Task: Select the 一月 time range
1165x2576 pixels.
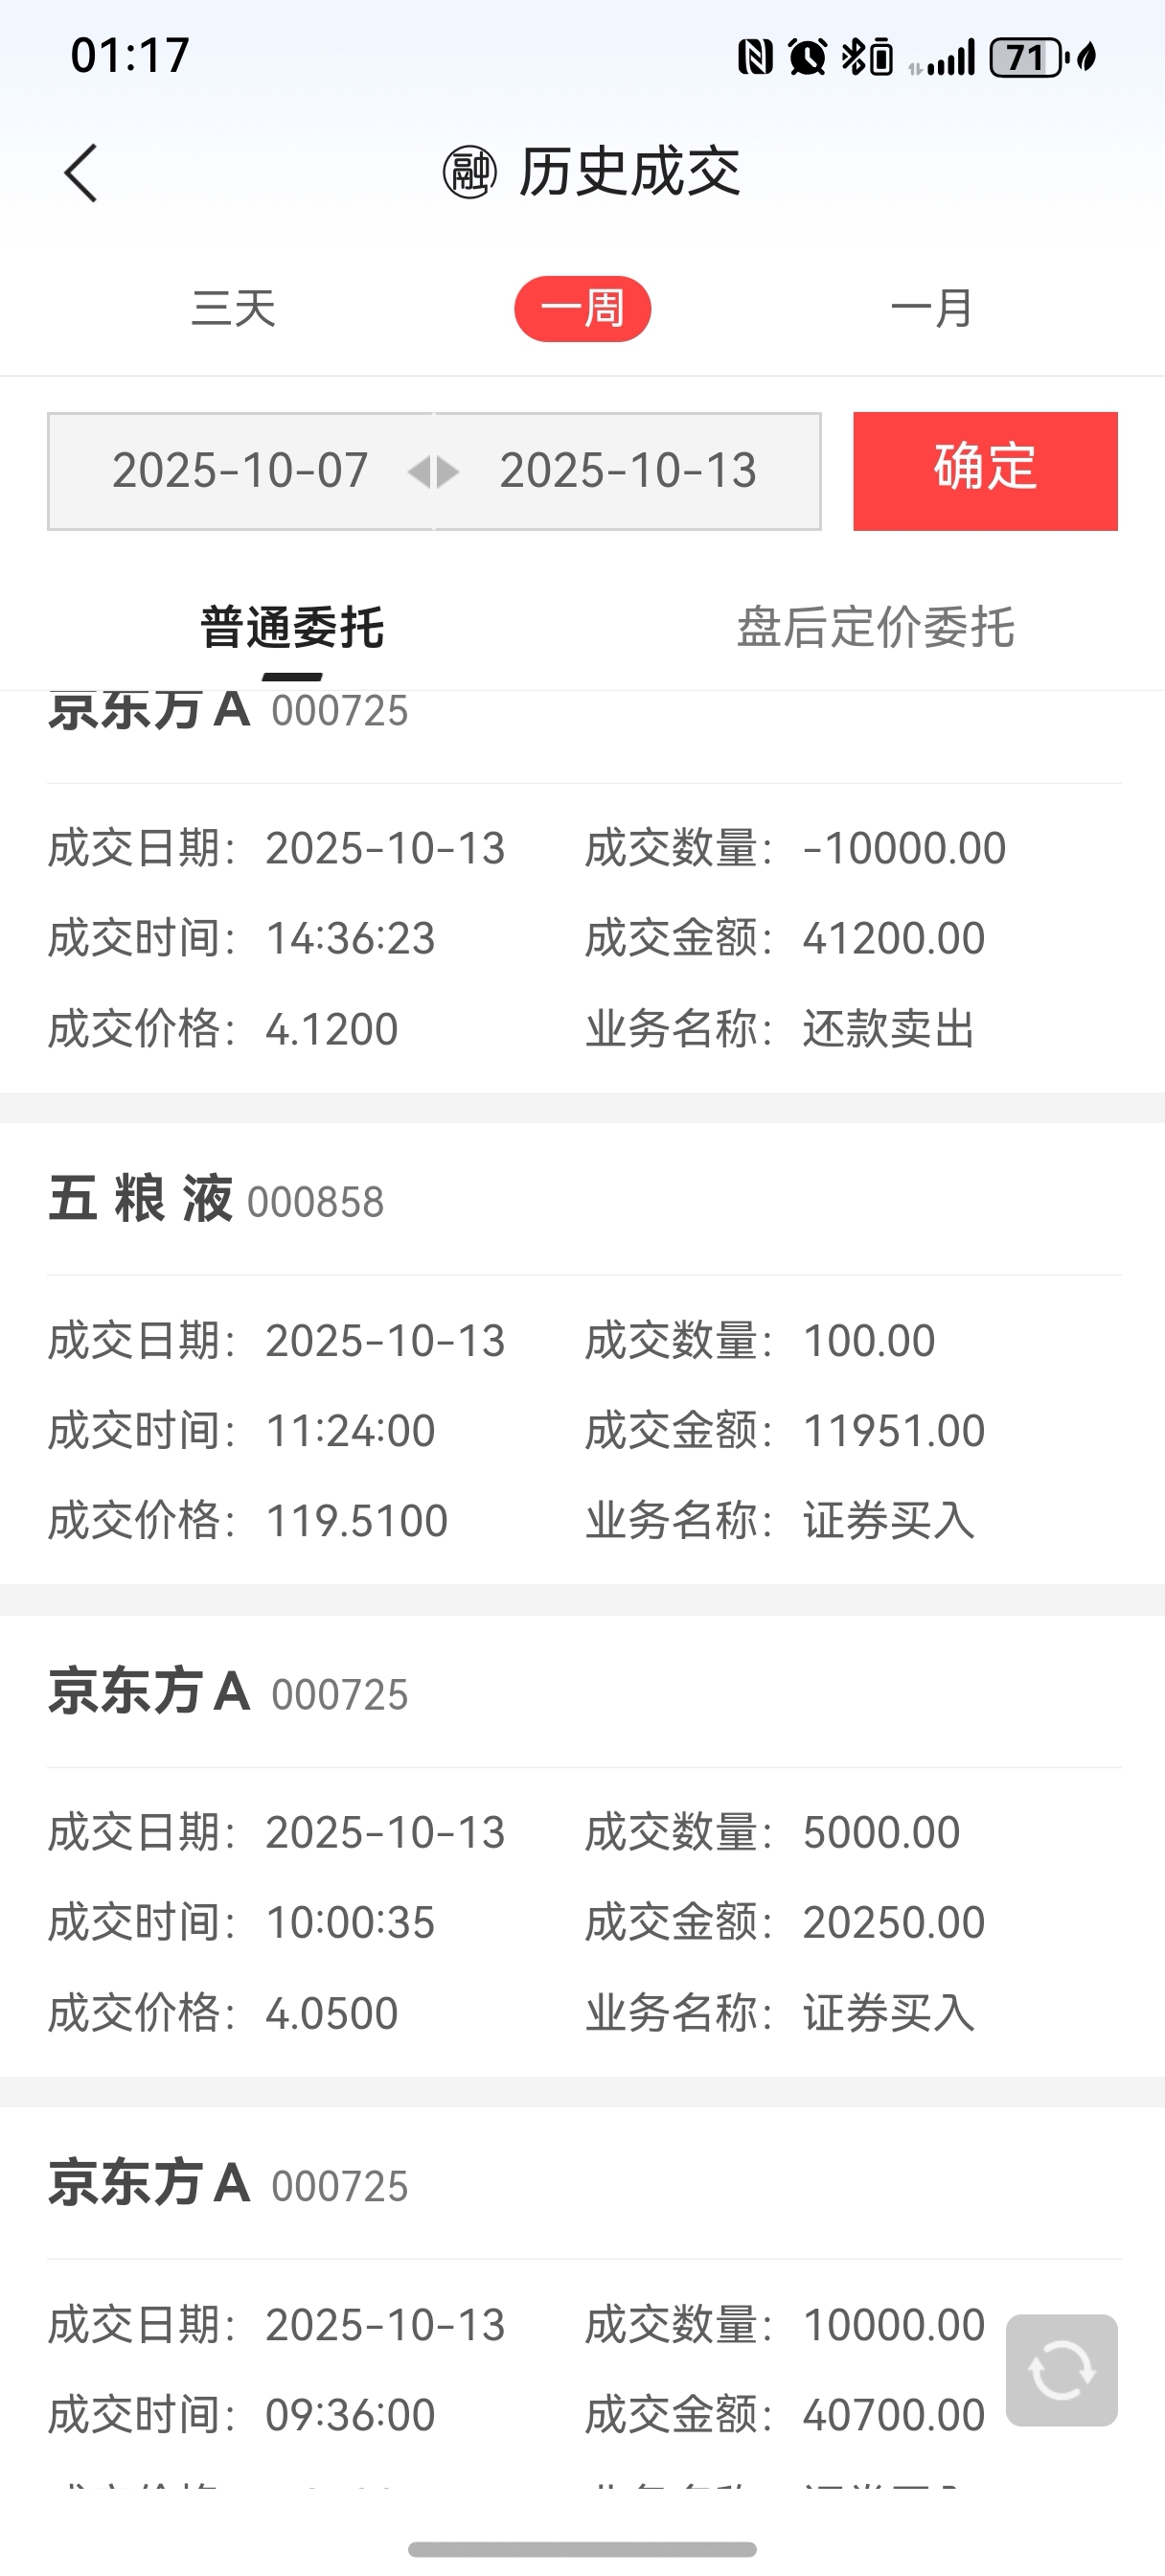Action: pyautogui.click(x=931, y=308)
